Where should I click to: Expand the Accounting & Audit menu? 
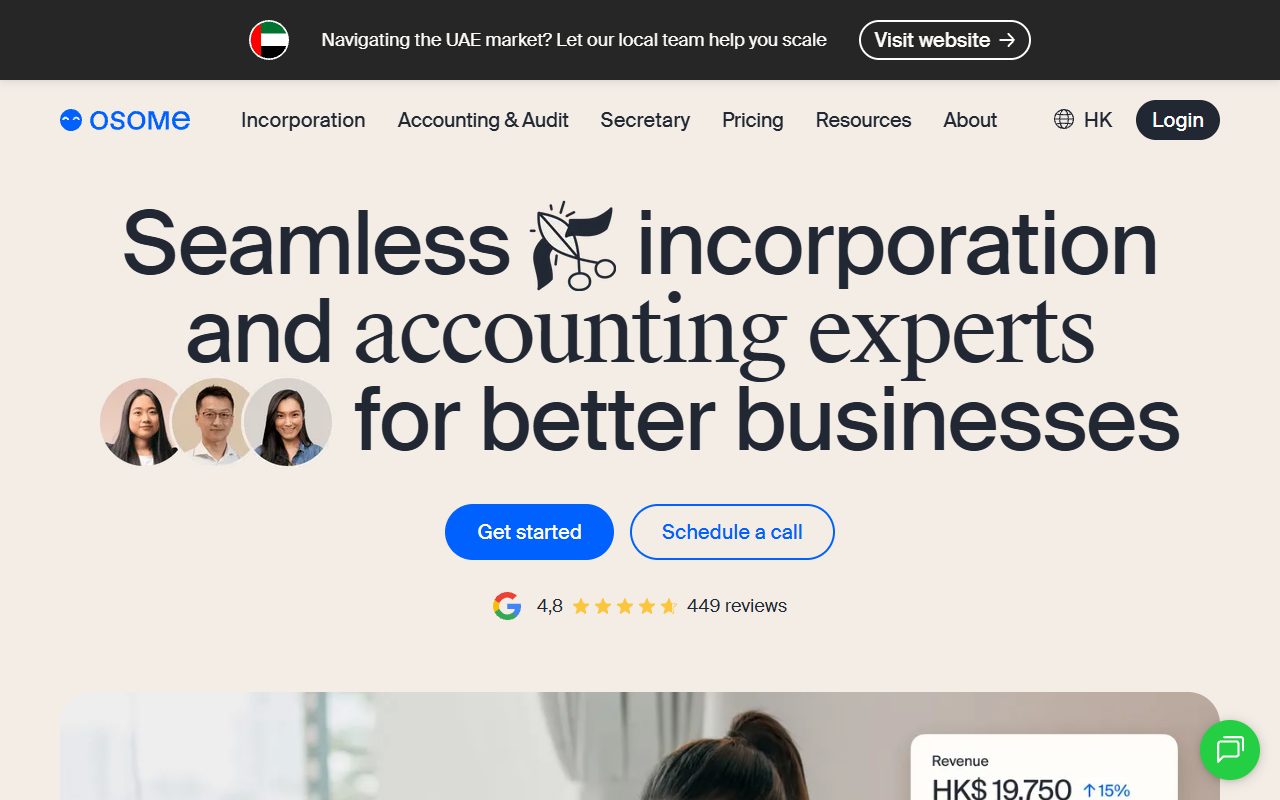point(483,120)
